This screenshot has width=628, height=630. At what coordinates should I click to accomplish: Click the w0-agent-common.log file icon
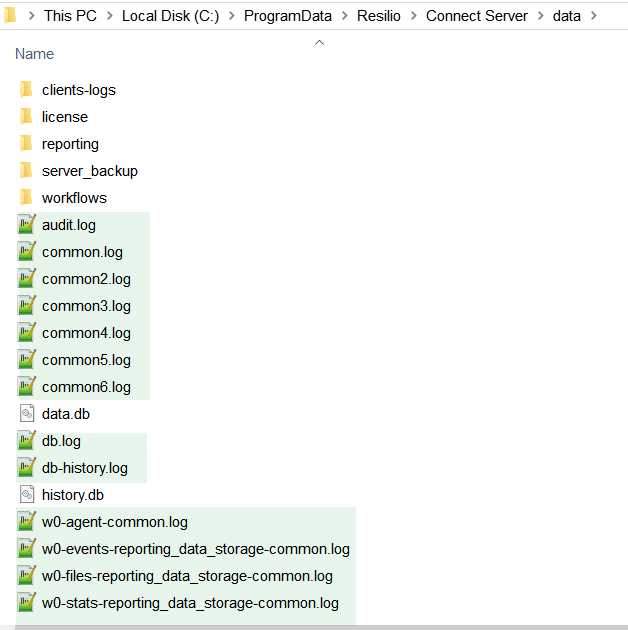[x=26, y=522]
